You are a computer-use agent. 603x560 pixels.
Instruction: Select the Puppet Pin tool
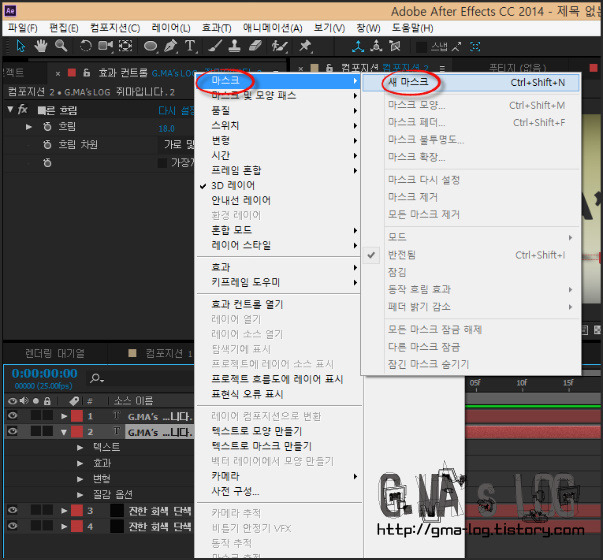click(305, 46)
